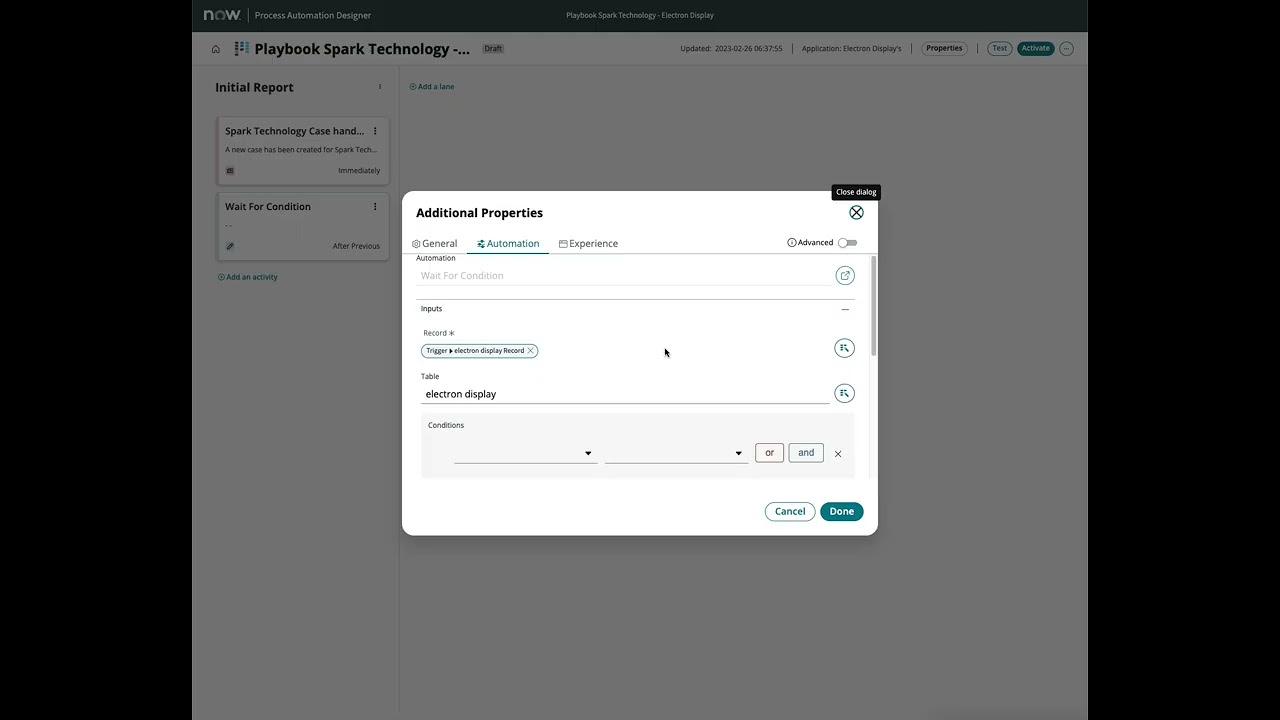Select the Automation tab
Image resolution: width=1280 pixels, height=720 pixels.
(x=508, y=243)
